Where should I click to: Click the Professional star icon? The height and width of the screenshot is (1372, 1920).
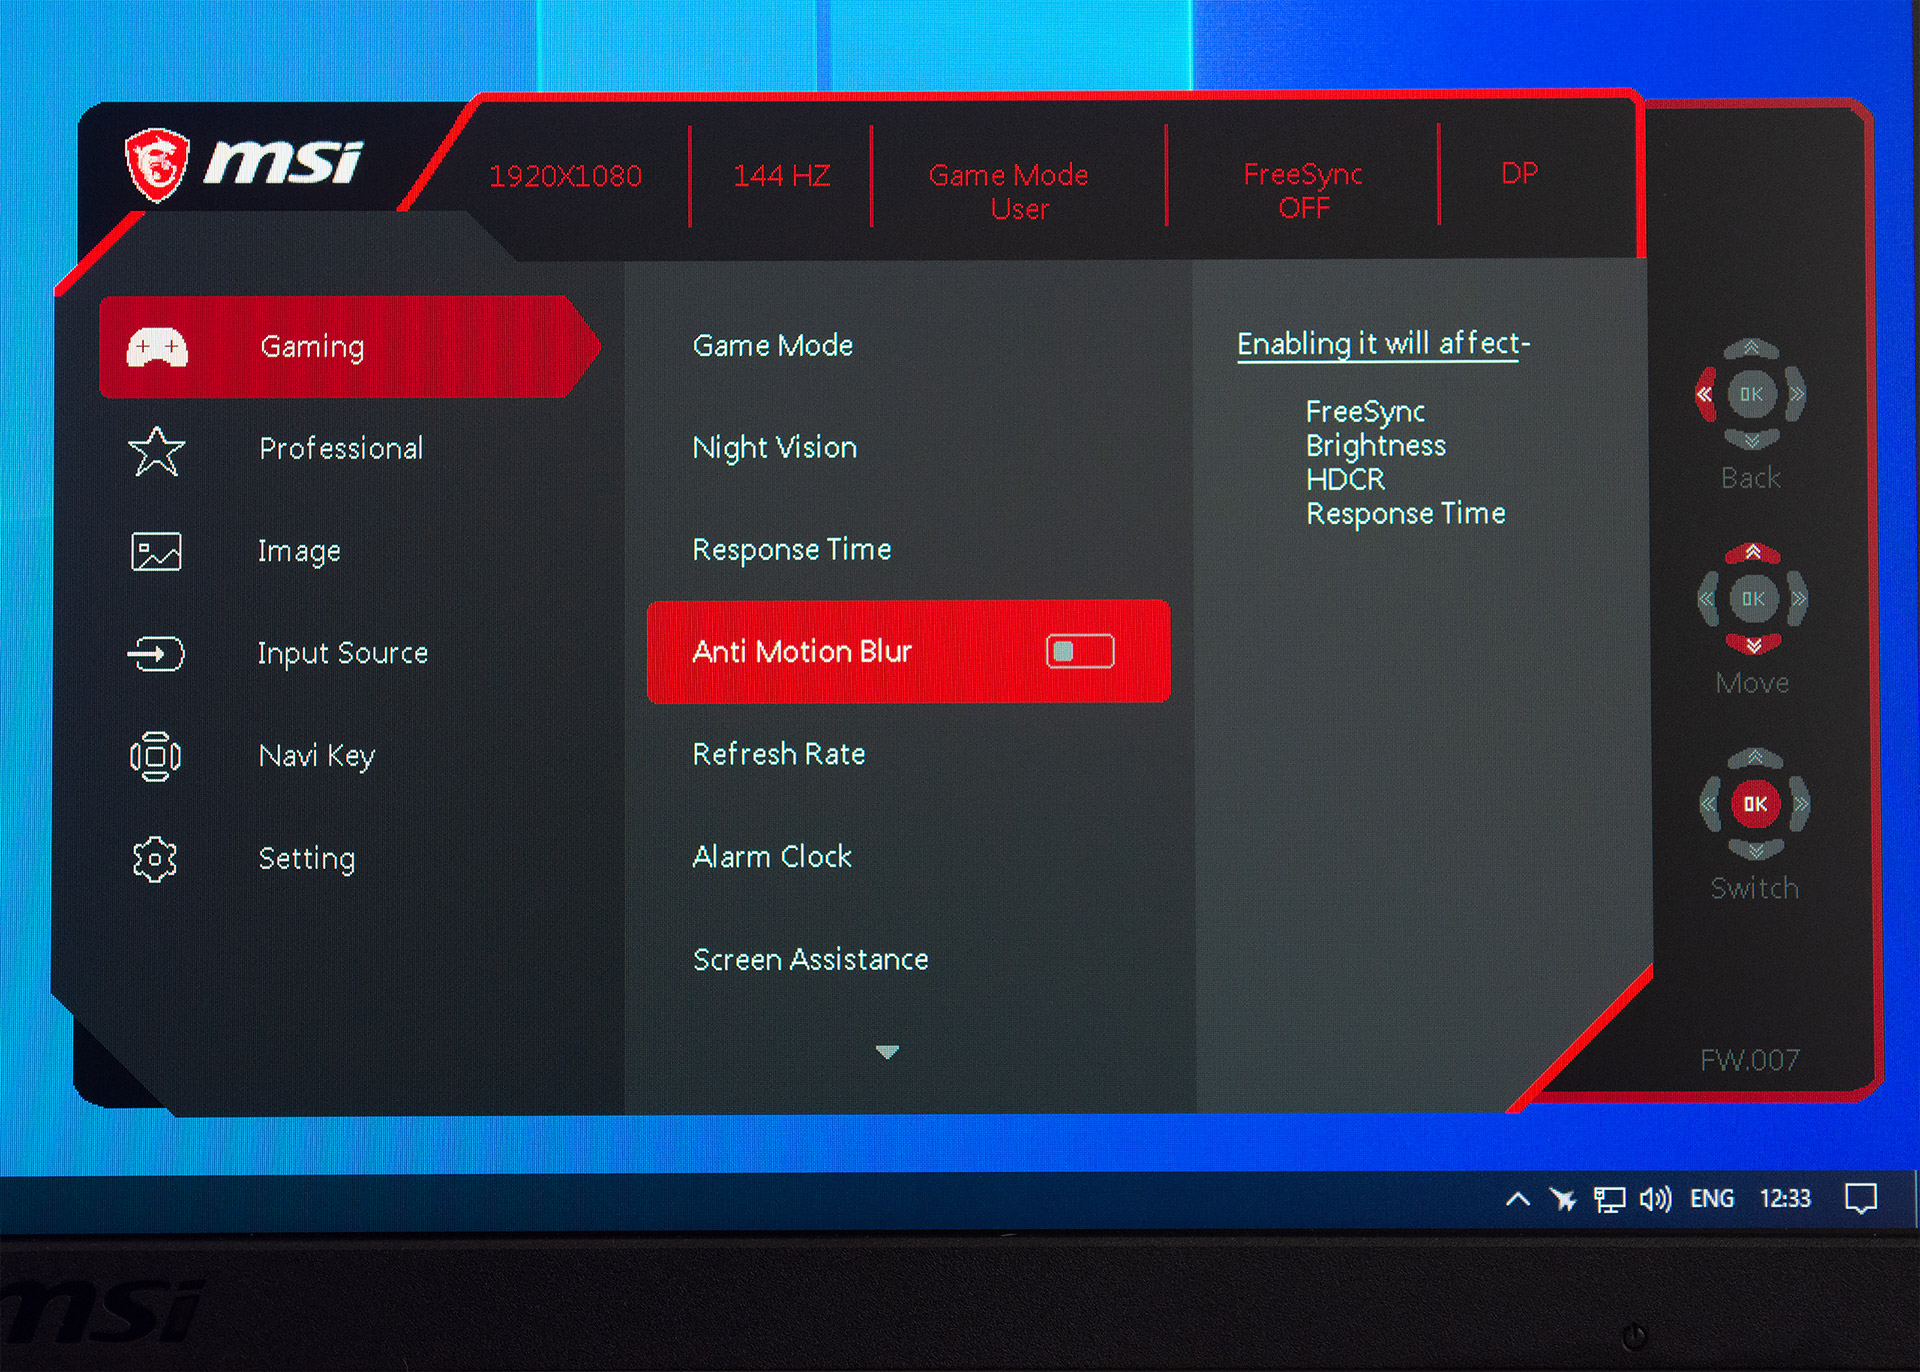coord(157,451)
